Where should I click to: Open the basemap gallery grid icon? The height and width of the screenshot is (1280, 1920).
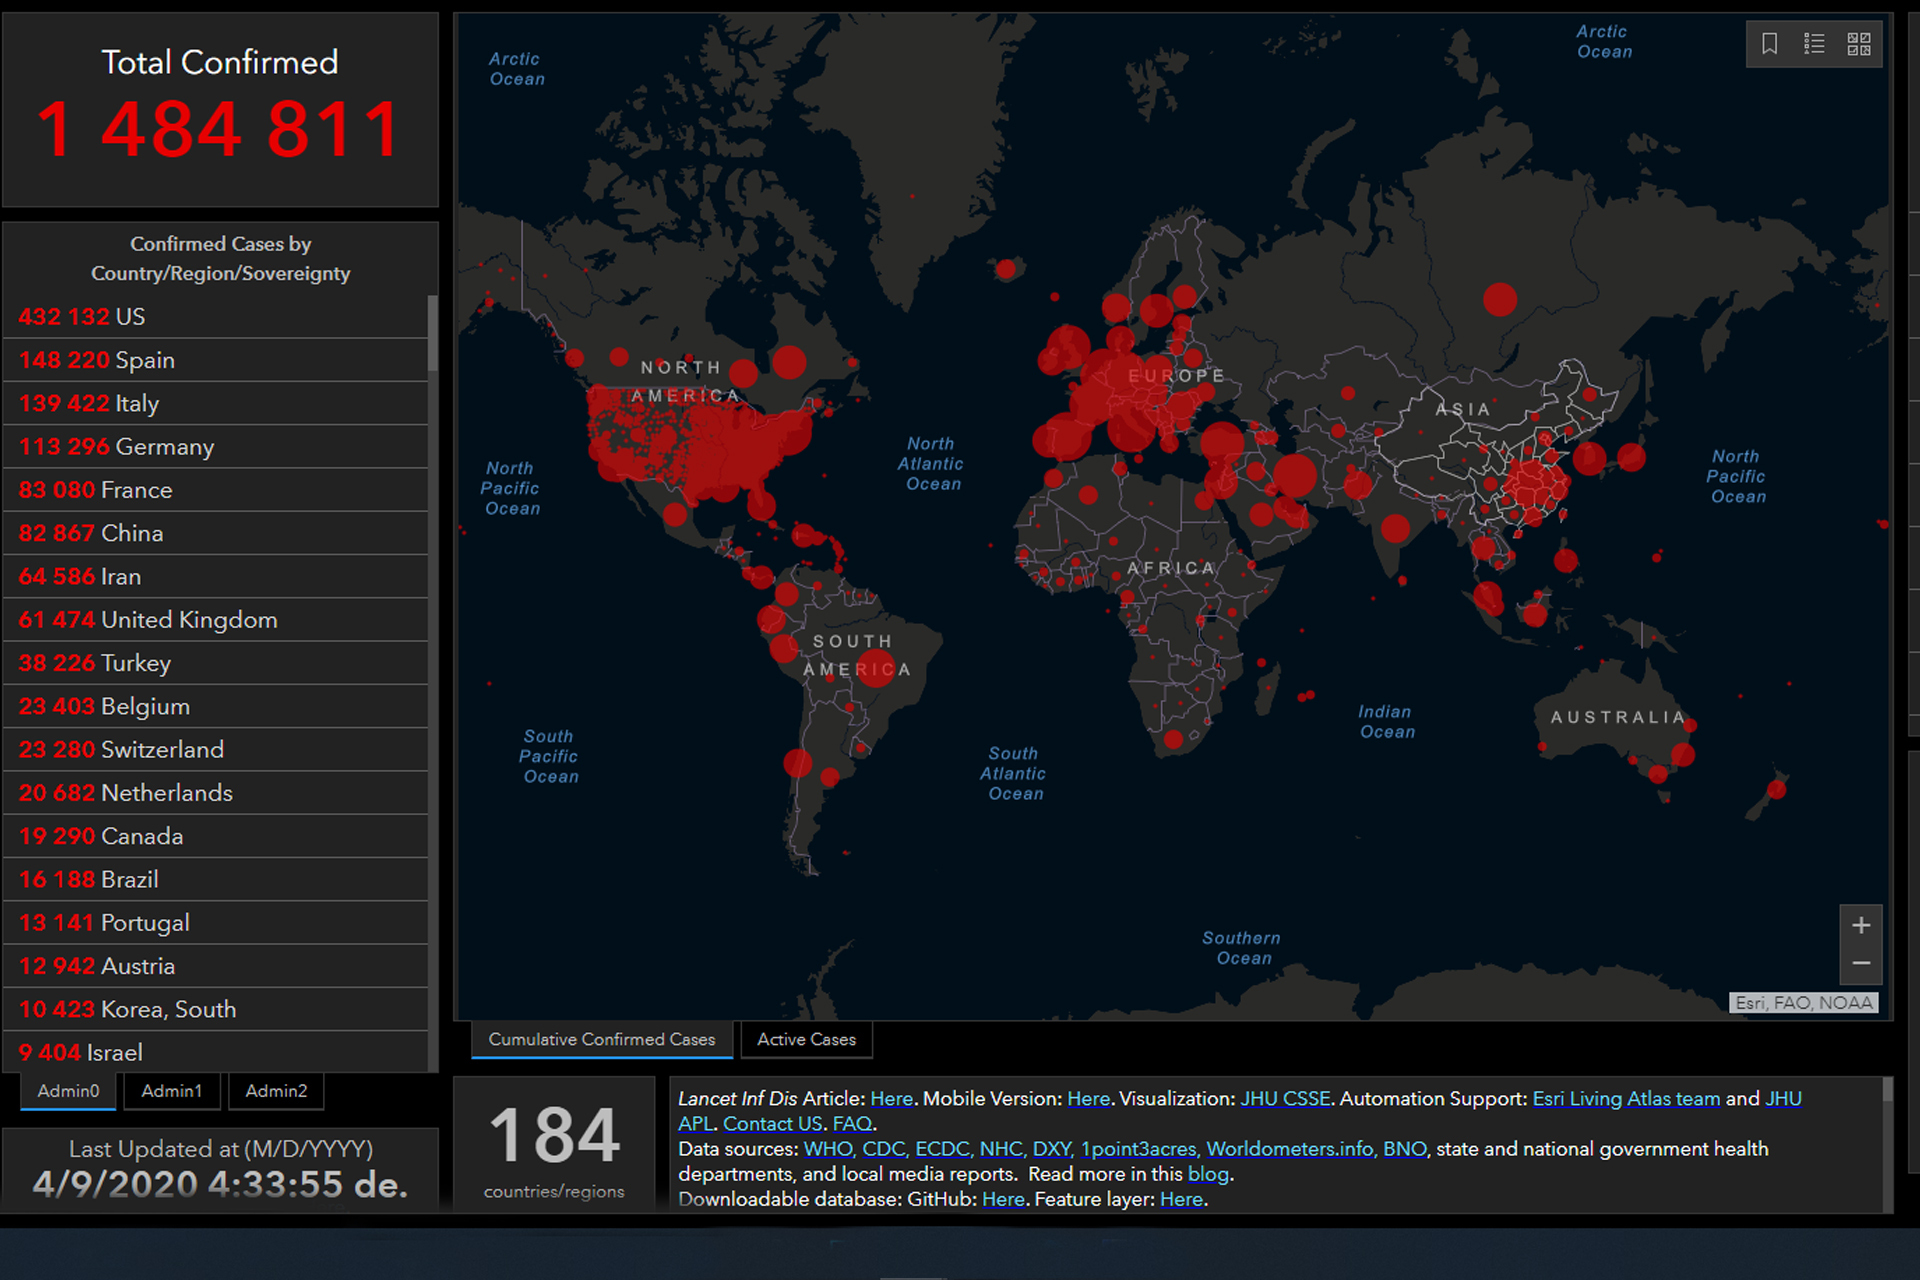1858,44
